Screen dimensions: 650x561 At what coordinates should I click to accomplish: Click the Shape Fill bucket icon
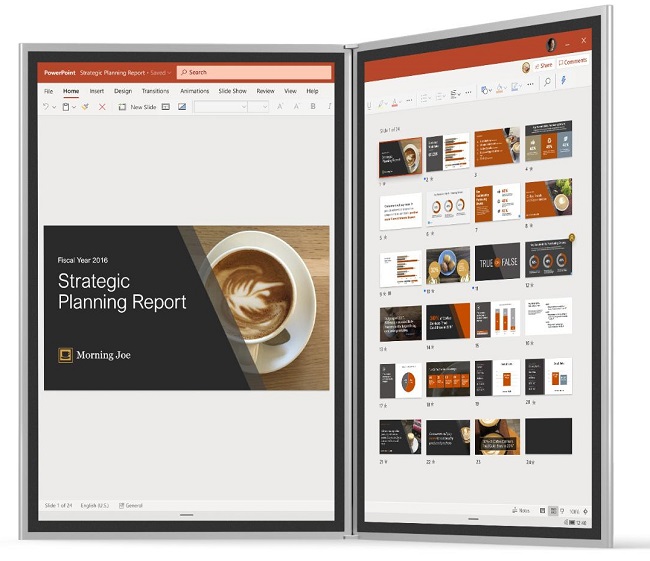click(x=500, y=88)
